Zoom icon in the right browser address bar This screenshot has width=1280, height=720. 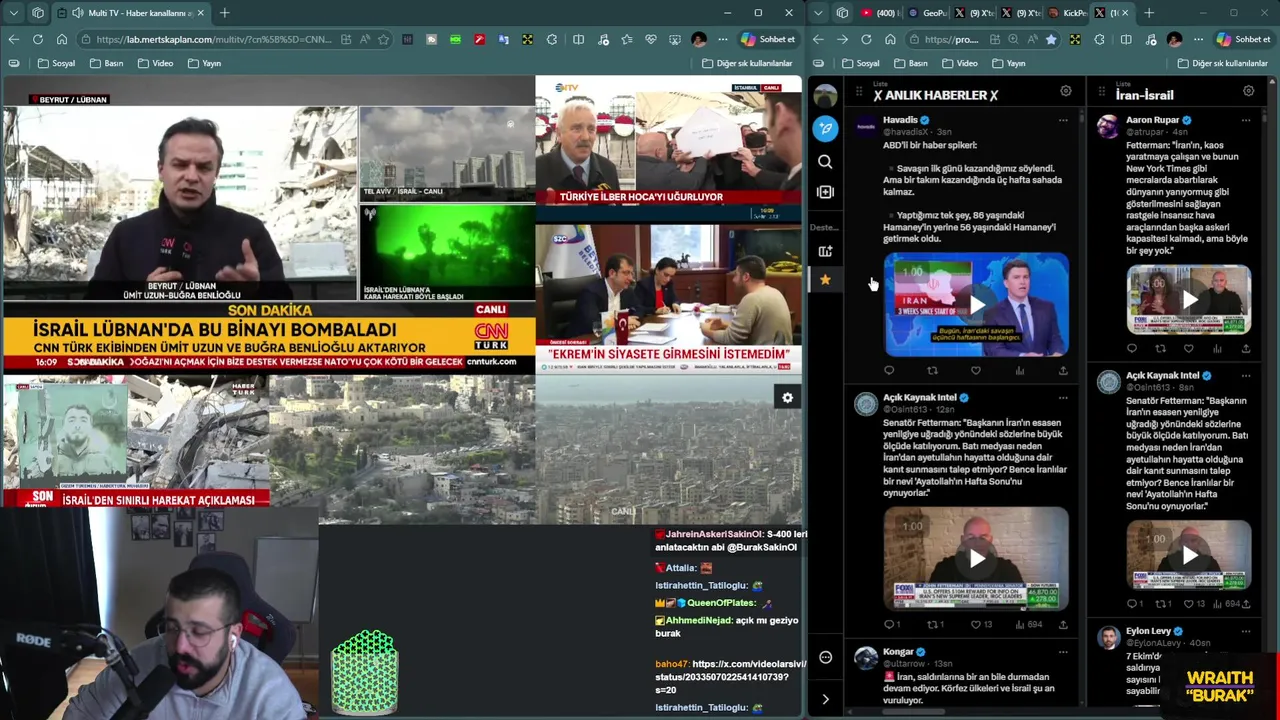point(1014,39)
